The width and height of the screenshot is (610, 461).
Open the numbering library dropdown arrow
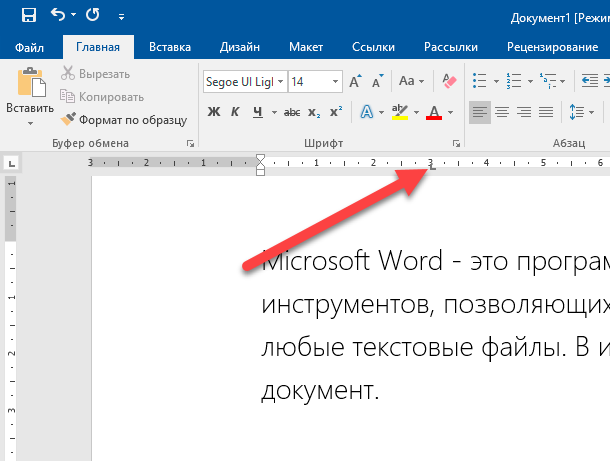pos(530,81)
